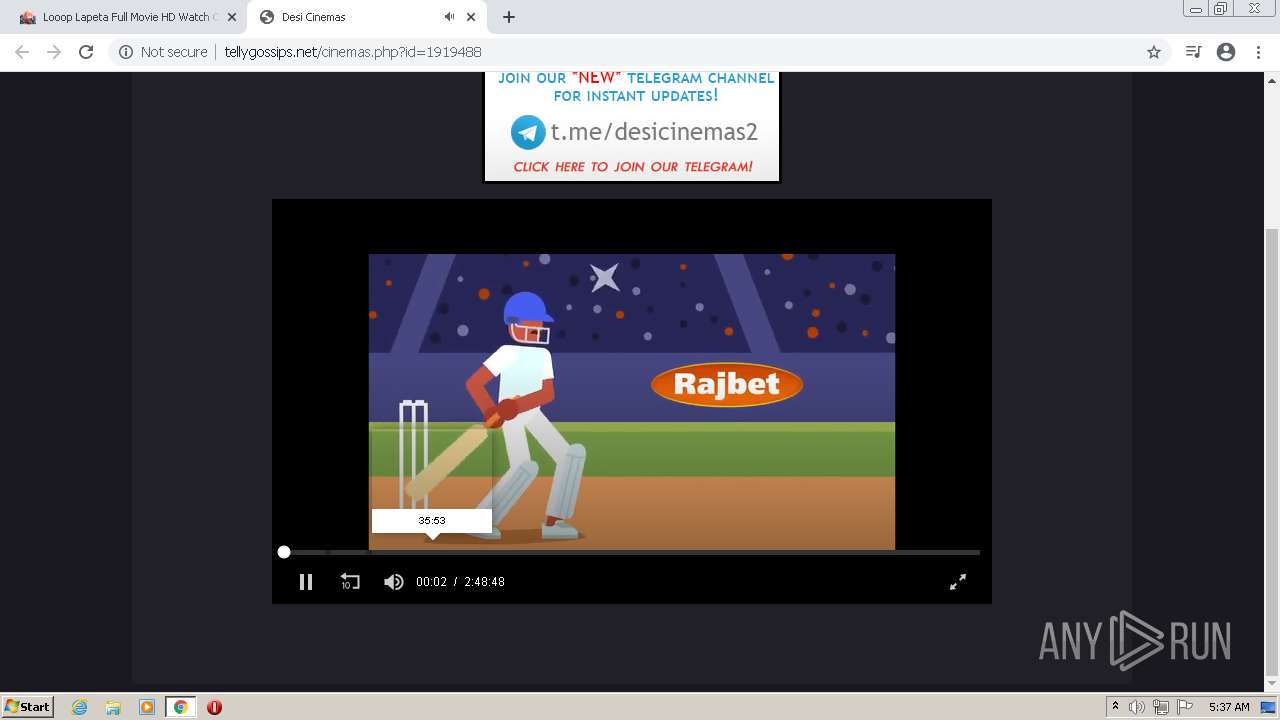
Task: Click the 00:02 elapsed time text
Action: coord(431,582)
